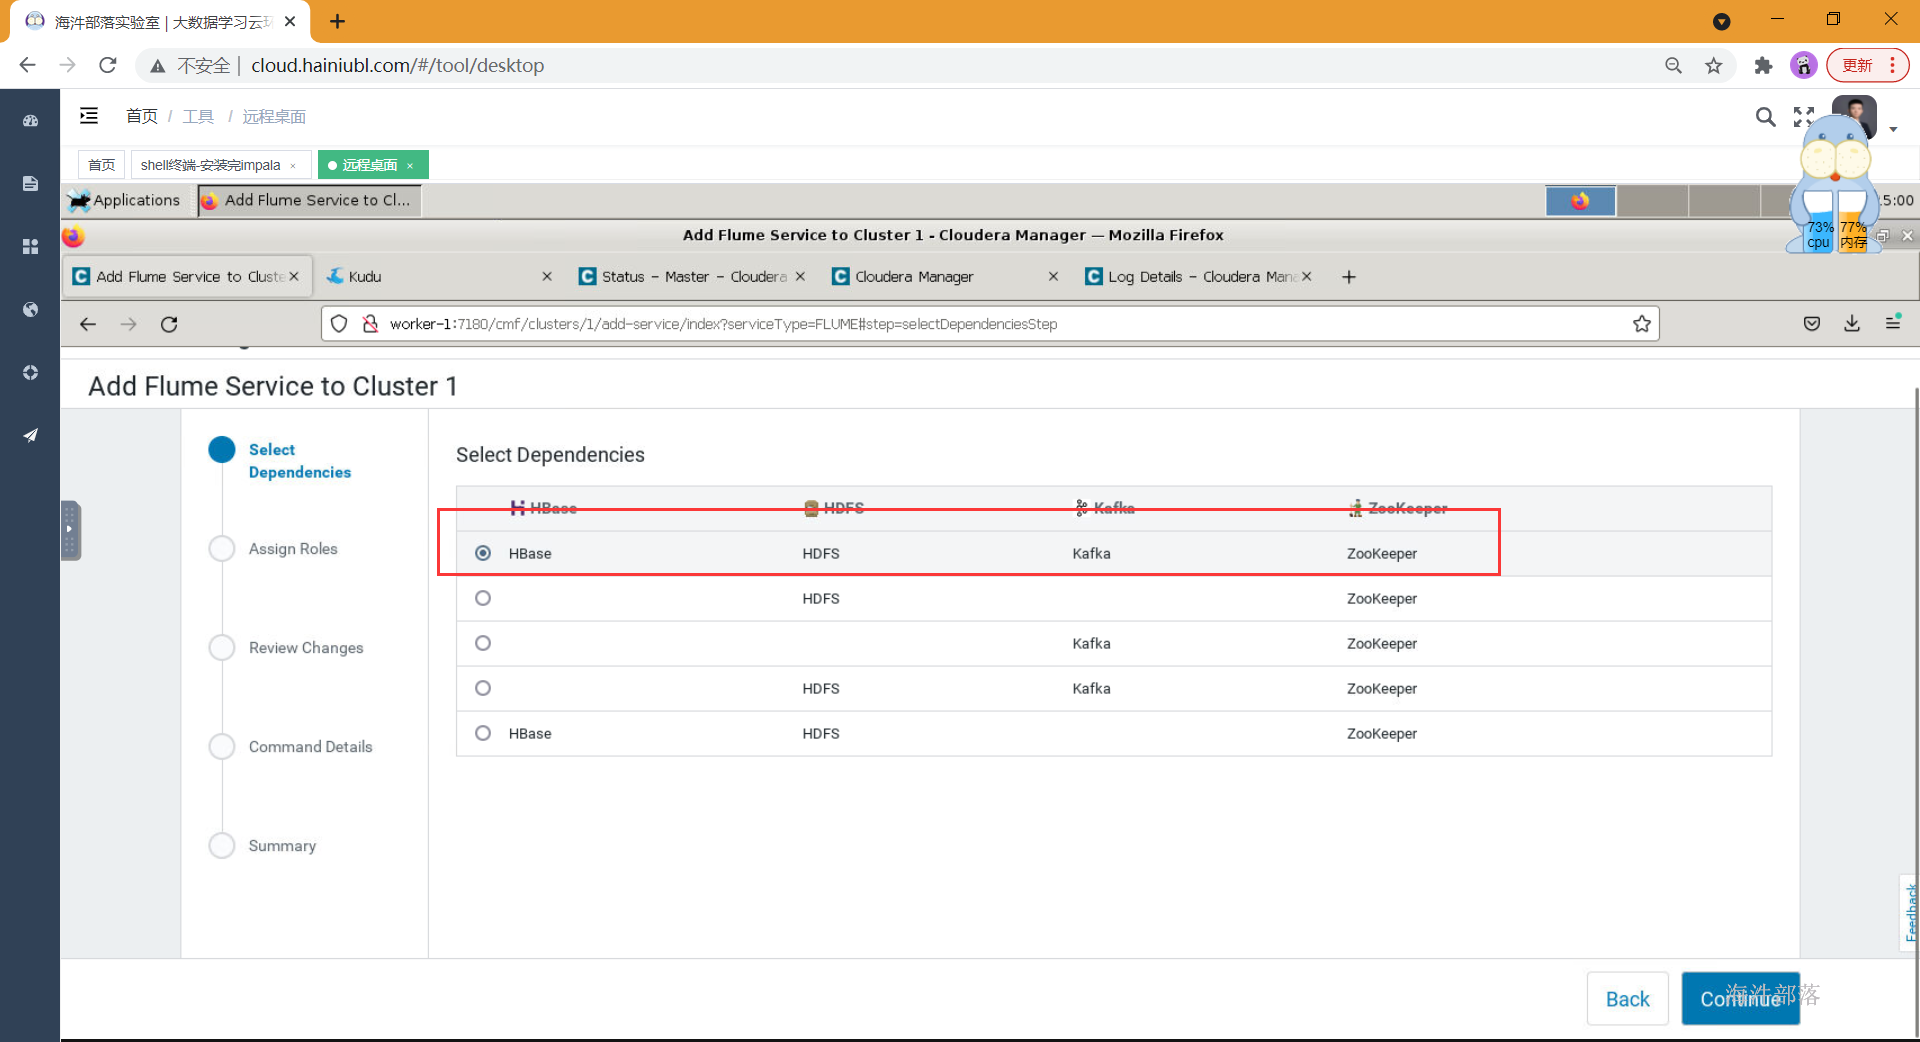Click Firefox forward arrow
This screenshot has height=1042, width=1920.
tap(128, 324)
